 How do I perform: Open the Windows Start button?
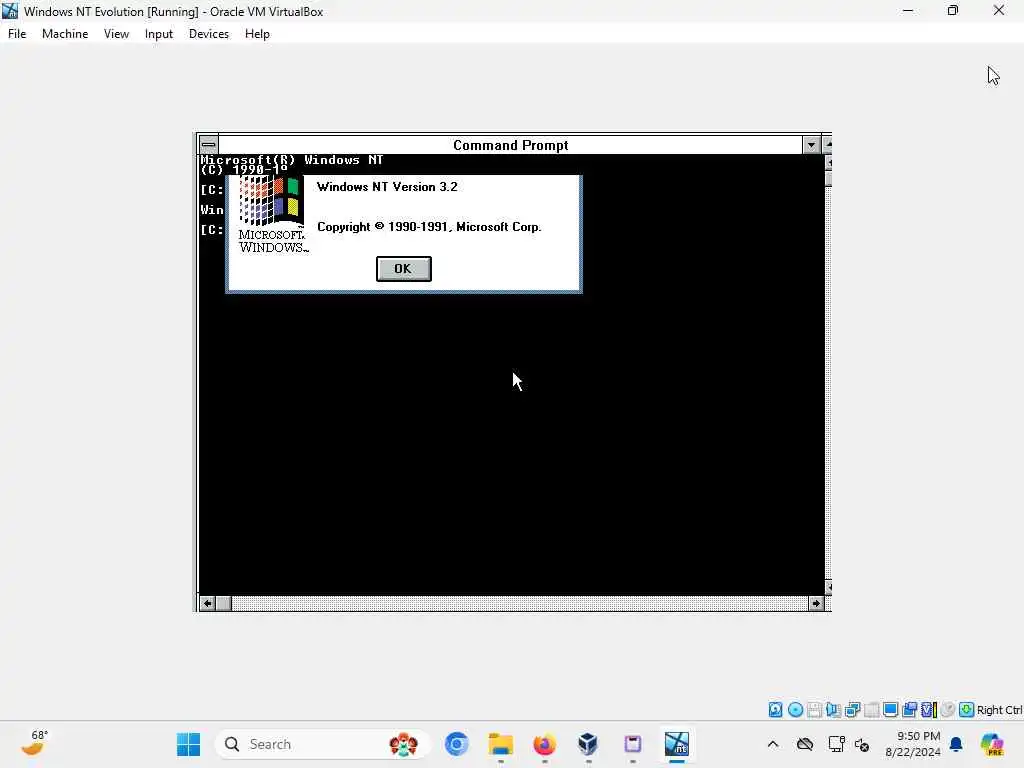pyautogui.click(x=189, y=744)
